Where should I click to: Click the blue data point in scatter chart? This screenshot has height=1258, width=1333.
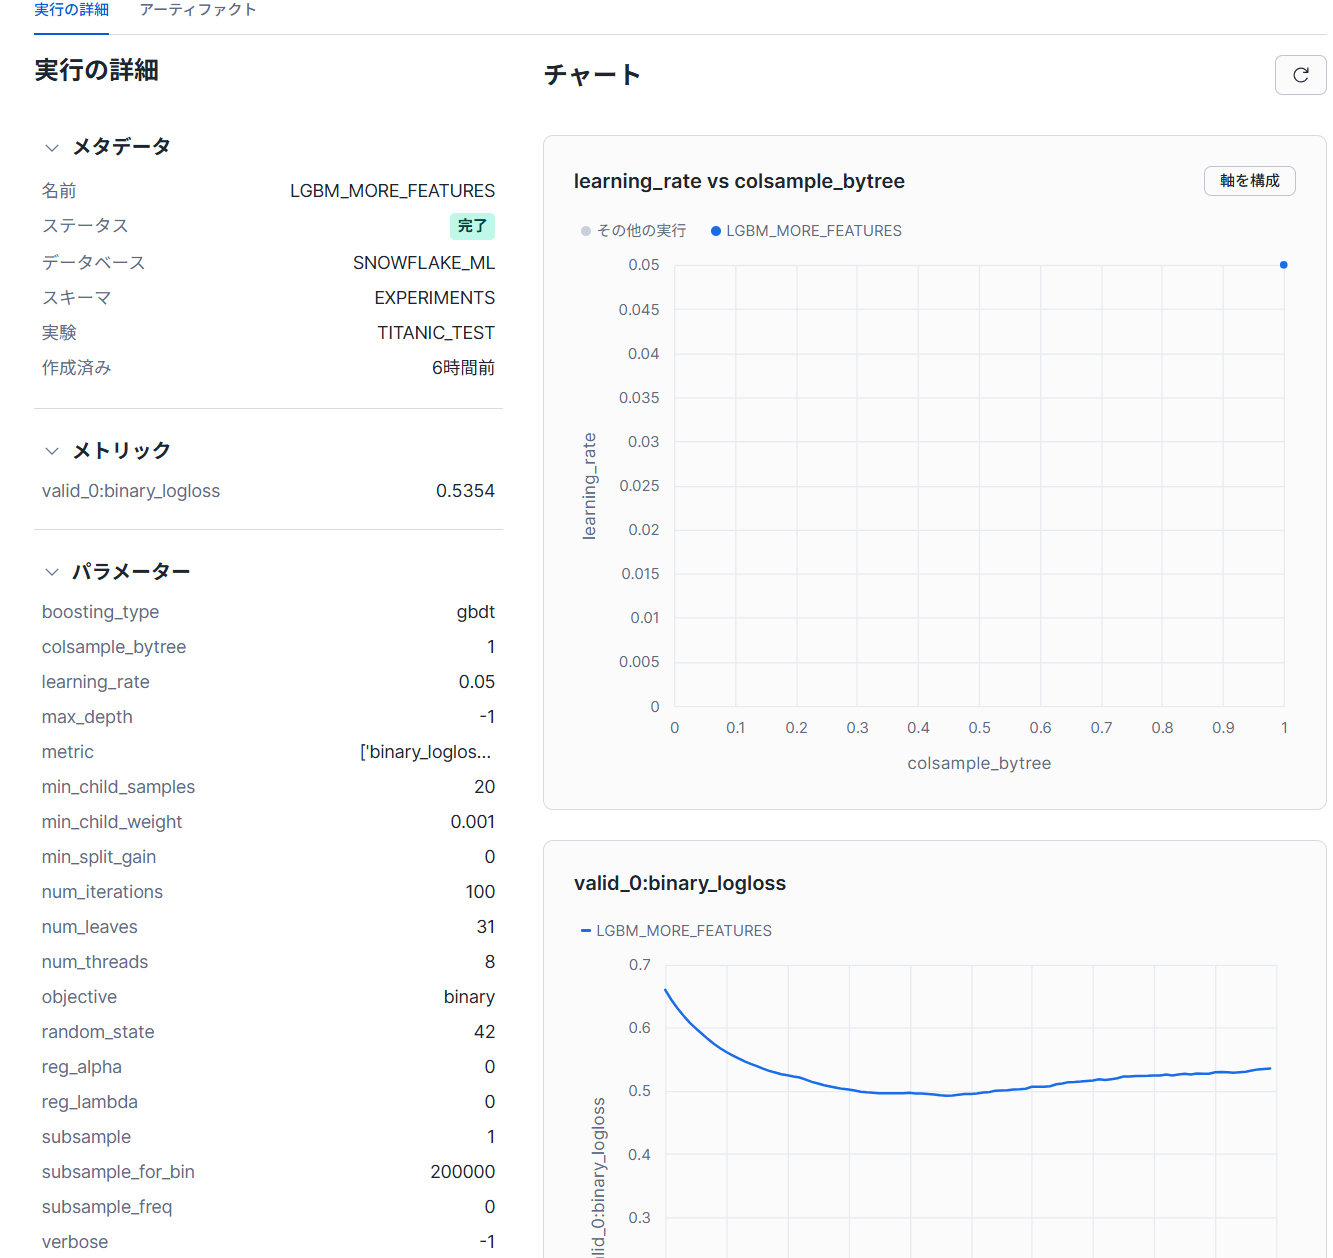1283,265
